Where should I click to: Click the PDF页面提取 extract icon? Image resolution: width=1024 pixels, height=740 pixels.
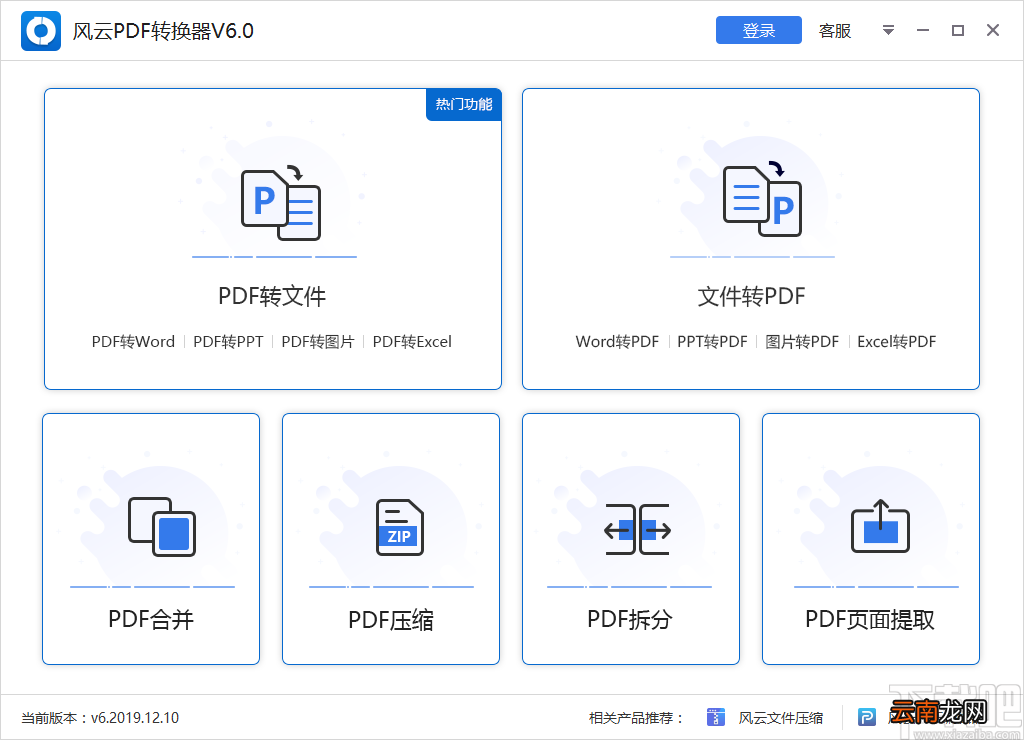880,526
